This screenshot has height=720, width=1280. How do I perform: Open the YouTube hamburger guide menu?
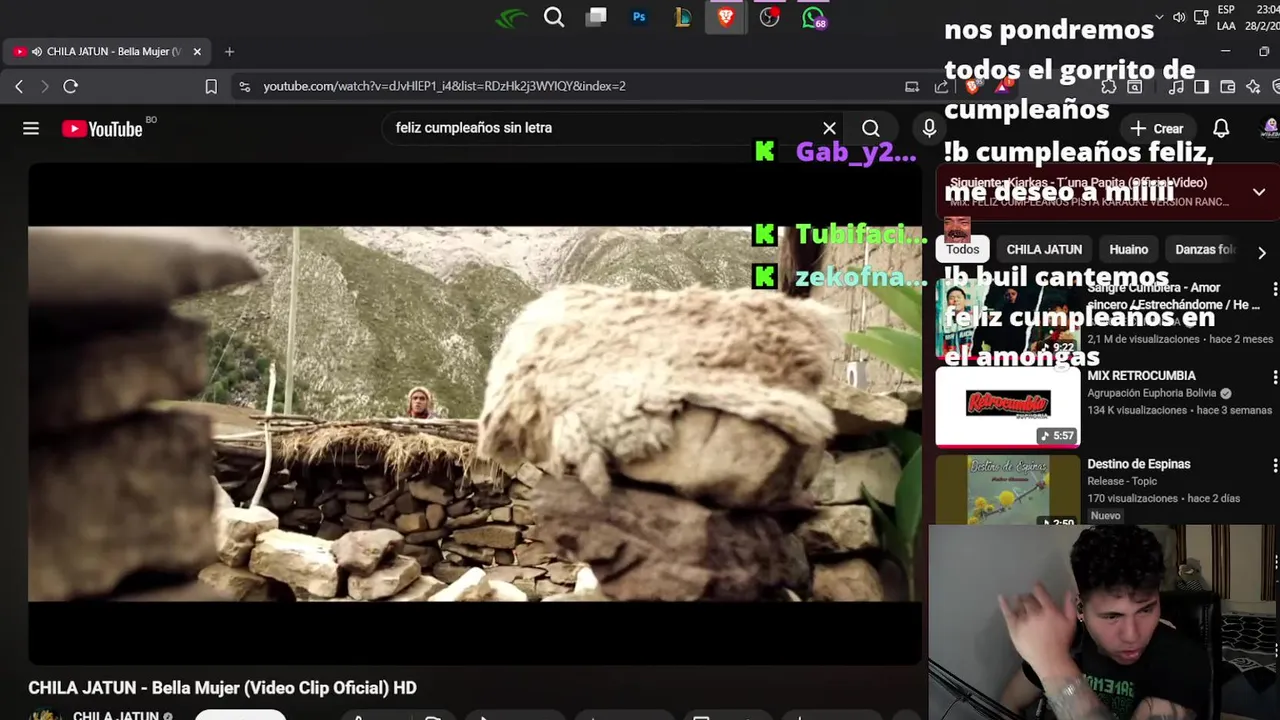pos(31,128)
